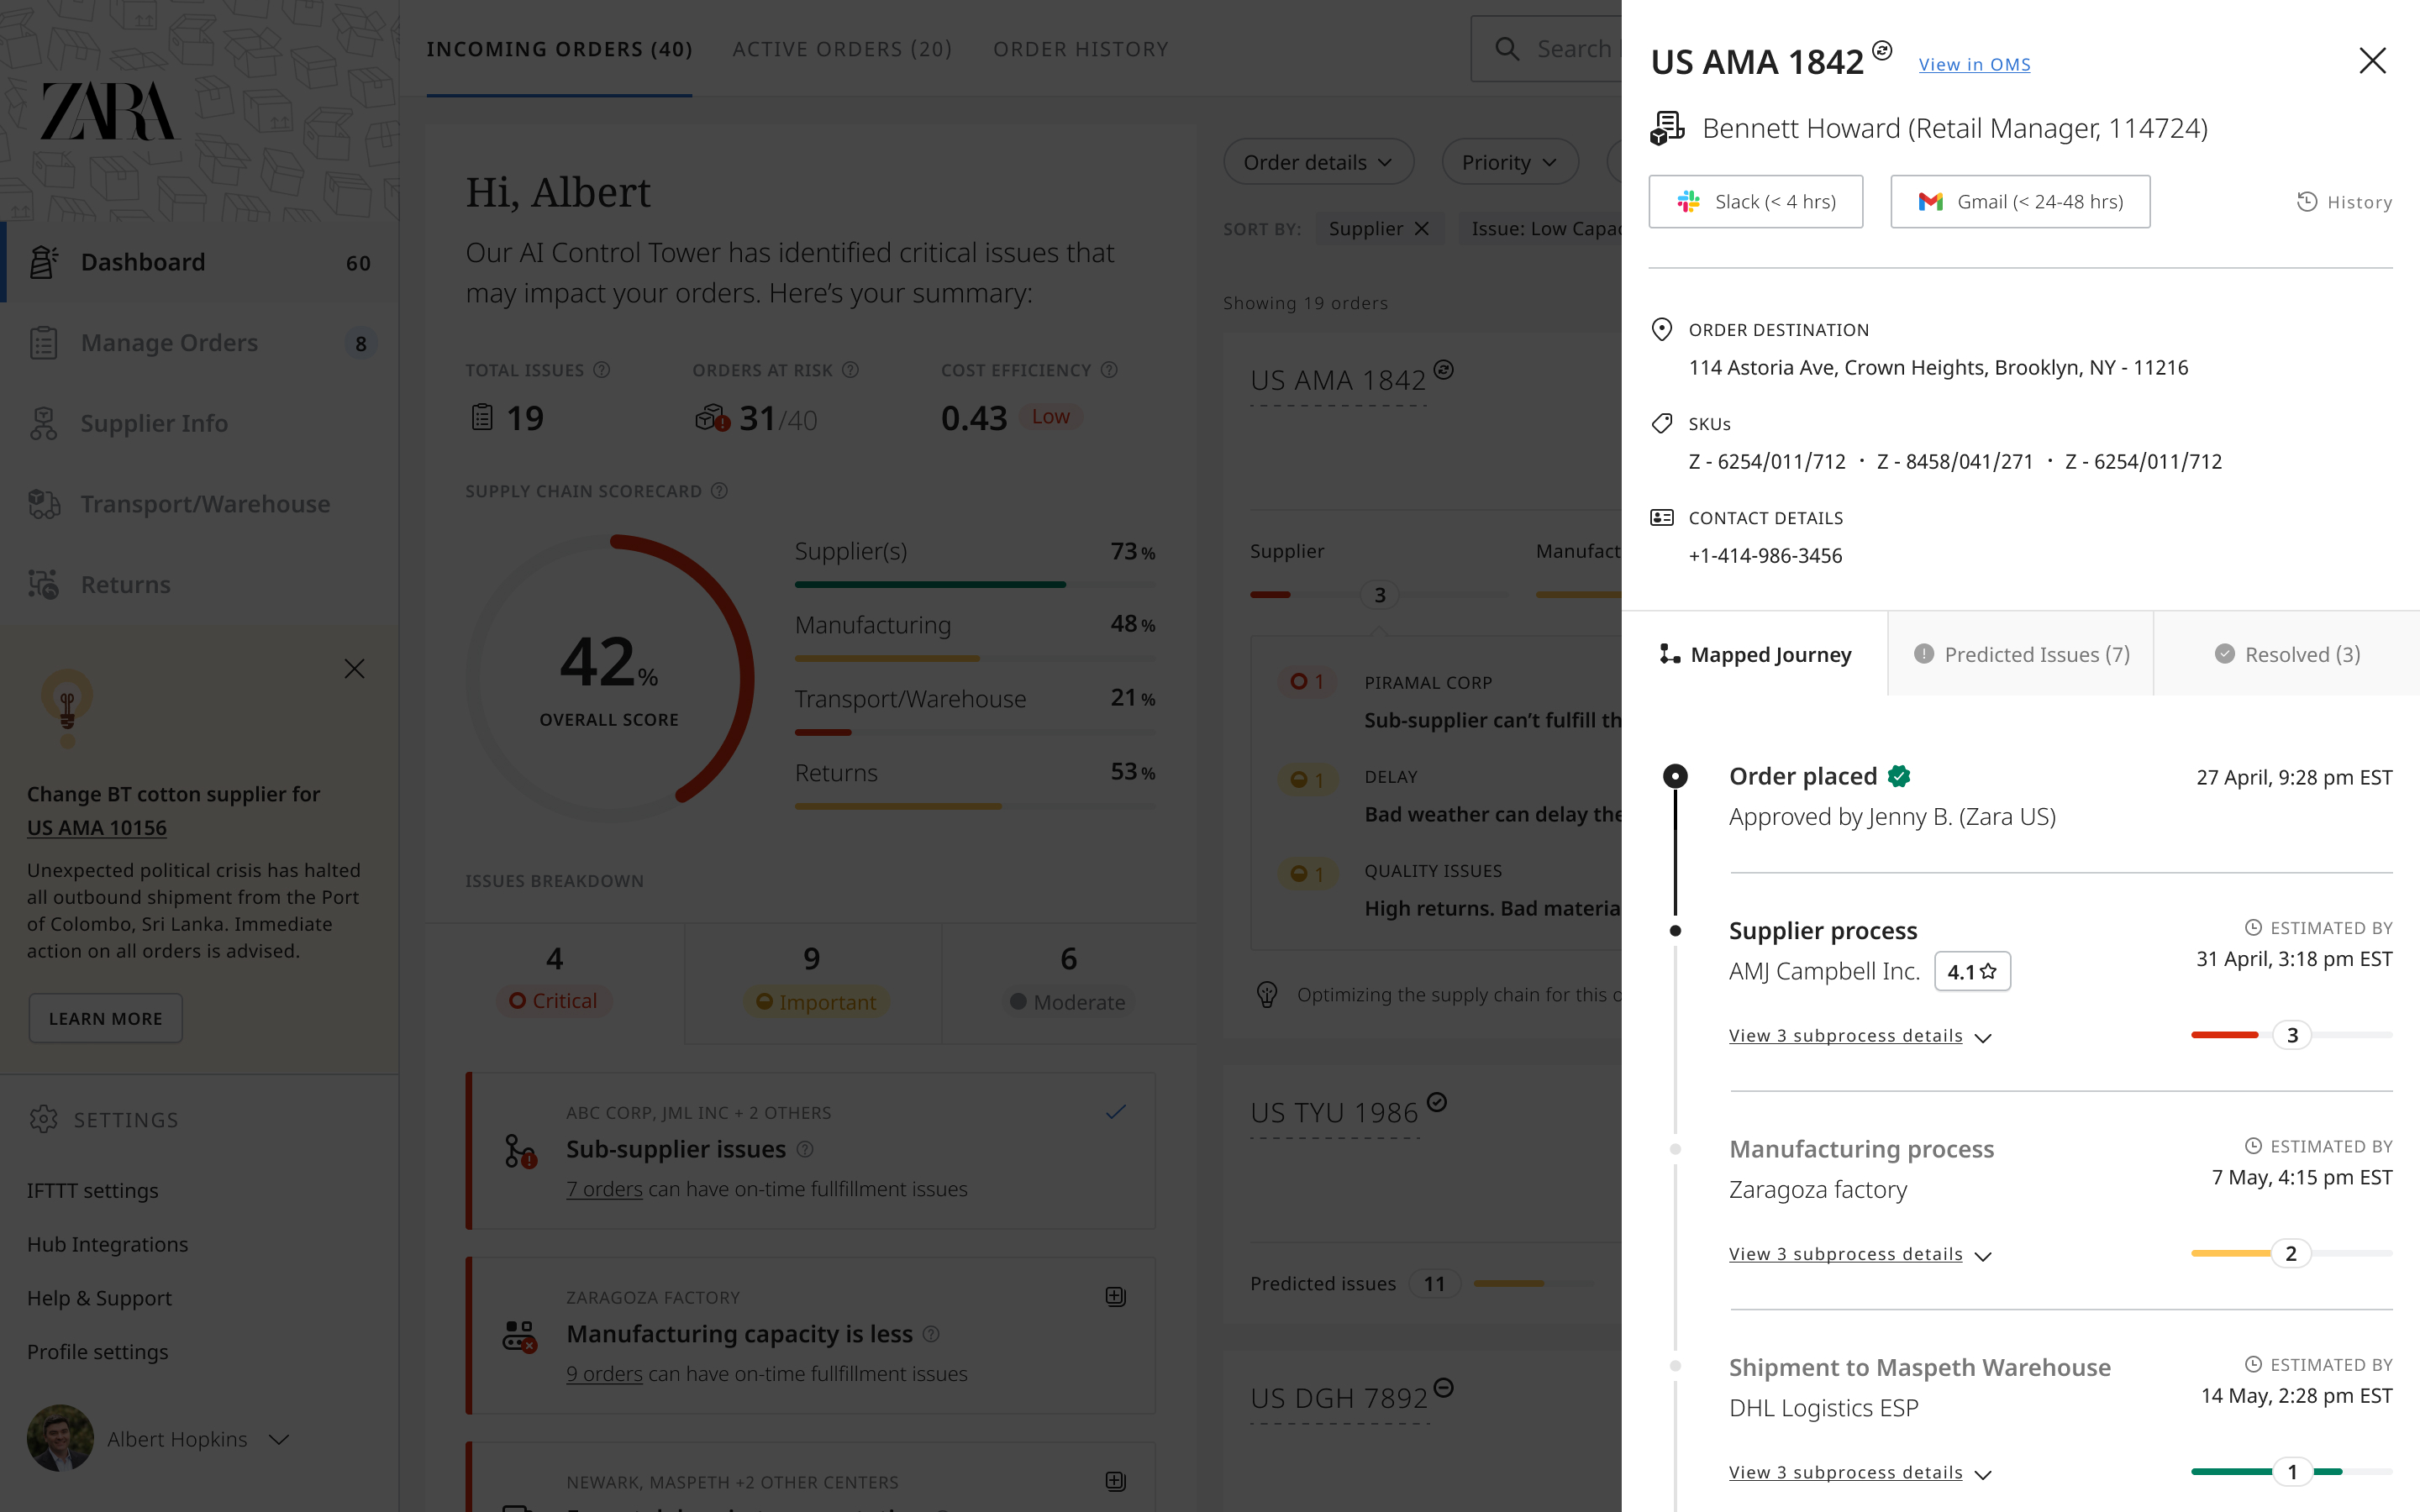This screenshot has height=1512, width=2420.
Task: Click the Settings gear icon
Action: tap(43, 1119)
